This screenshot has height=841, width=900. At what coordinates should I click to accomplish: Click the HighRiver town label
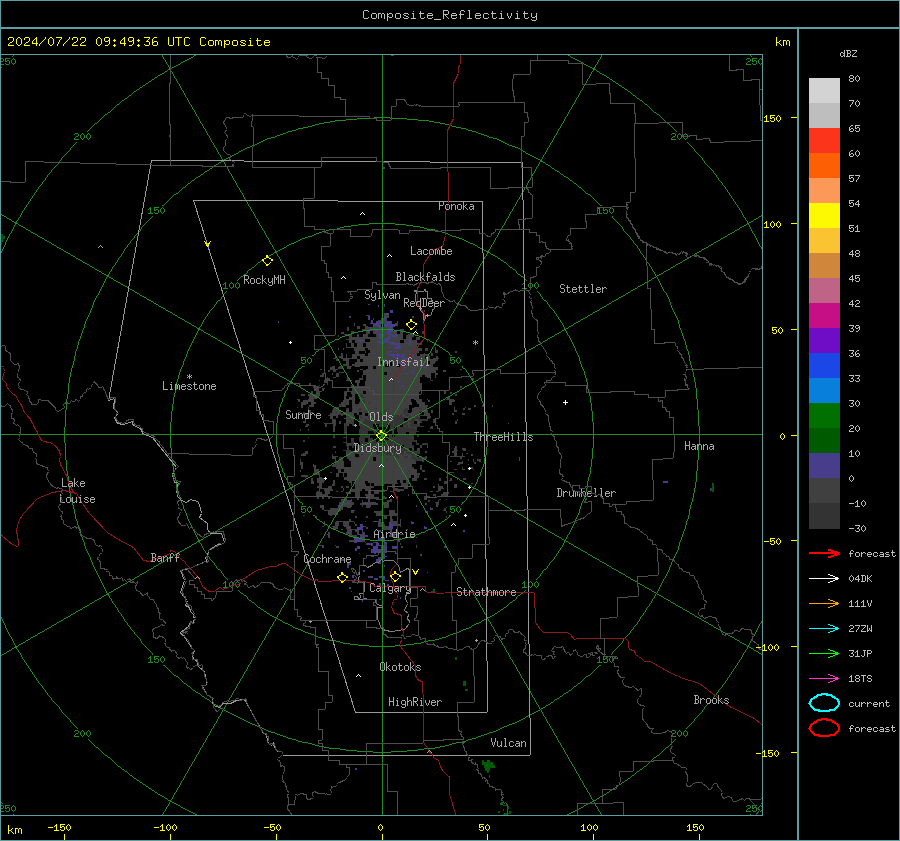click(x=415, y=702)
